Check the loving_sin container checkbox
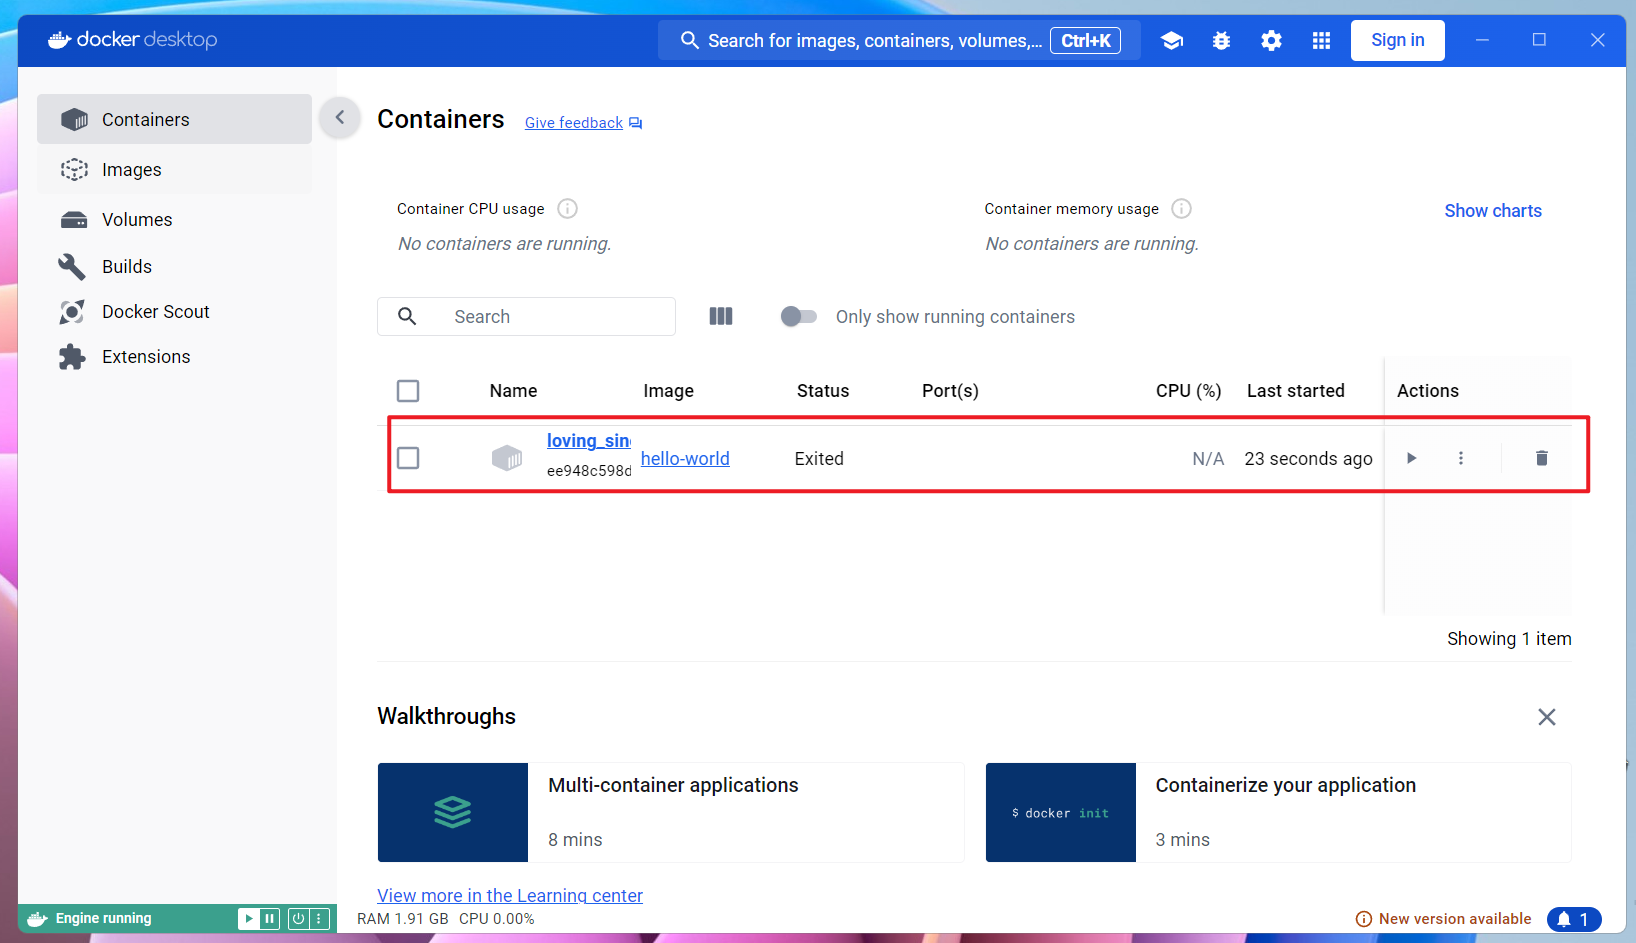Viewport: 1636px width, 943px height. tap(408, 458)
